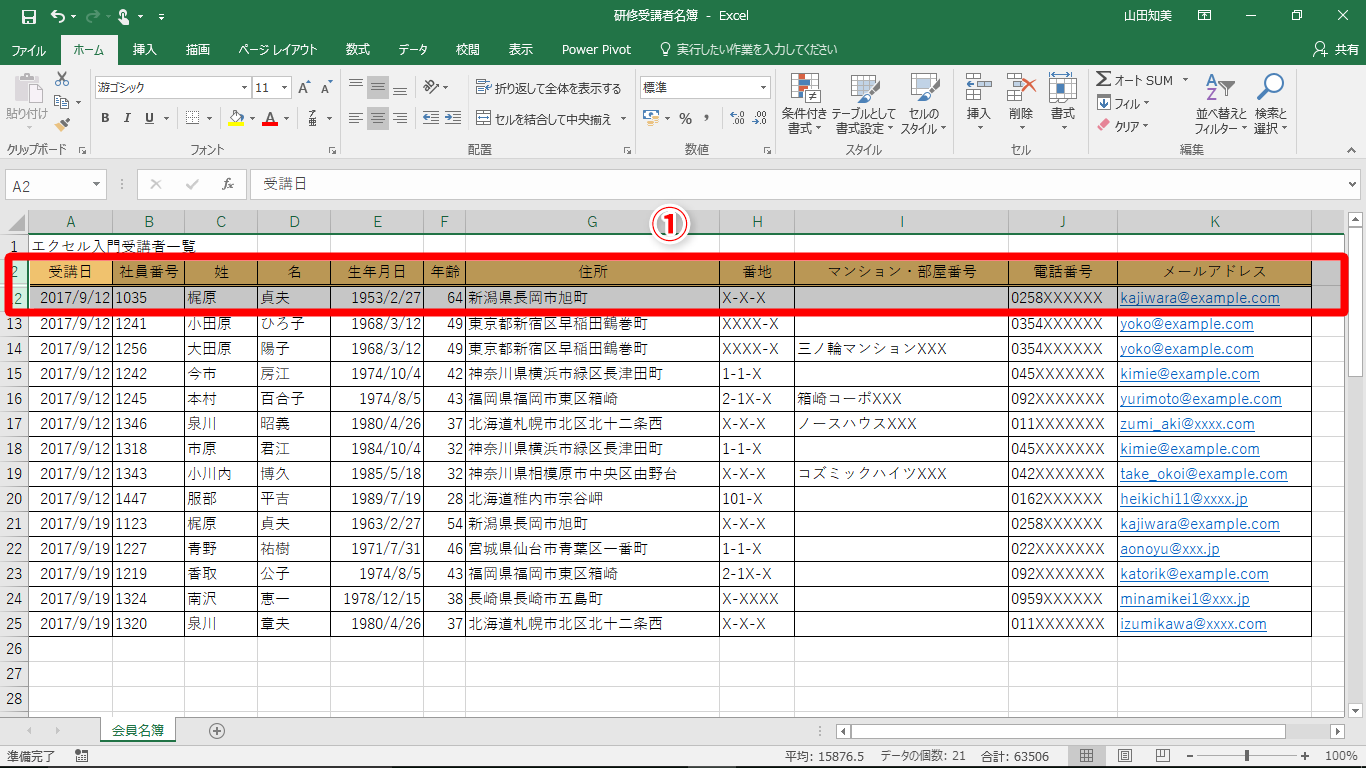1366x768 pixels.
Task: Toggle underline formatting
Action: click(150, 118)
